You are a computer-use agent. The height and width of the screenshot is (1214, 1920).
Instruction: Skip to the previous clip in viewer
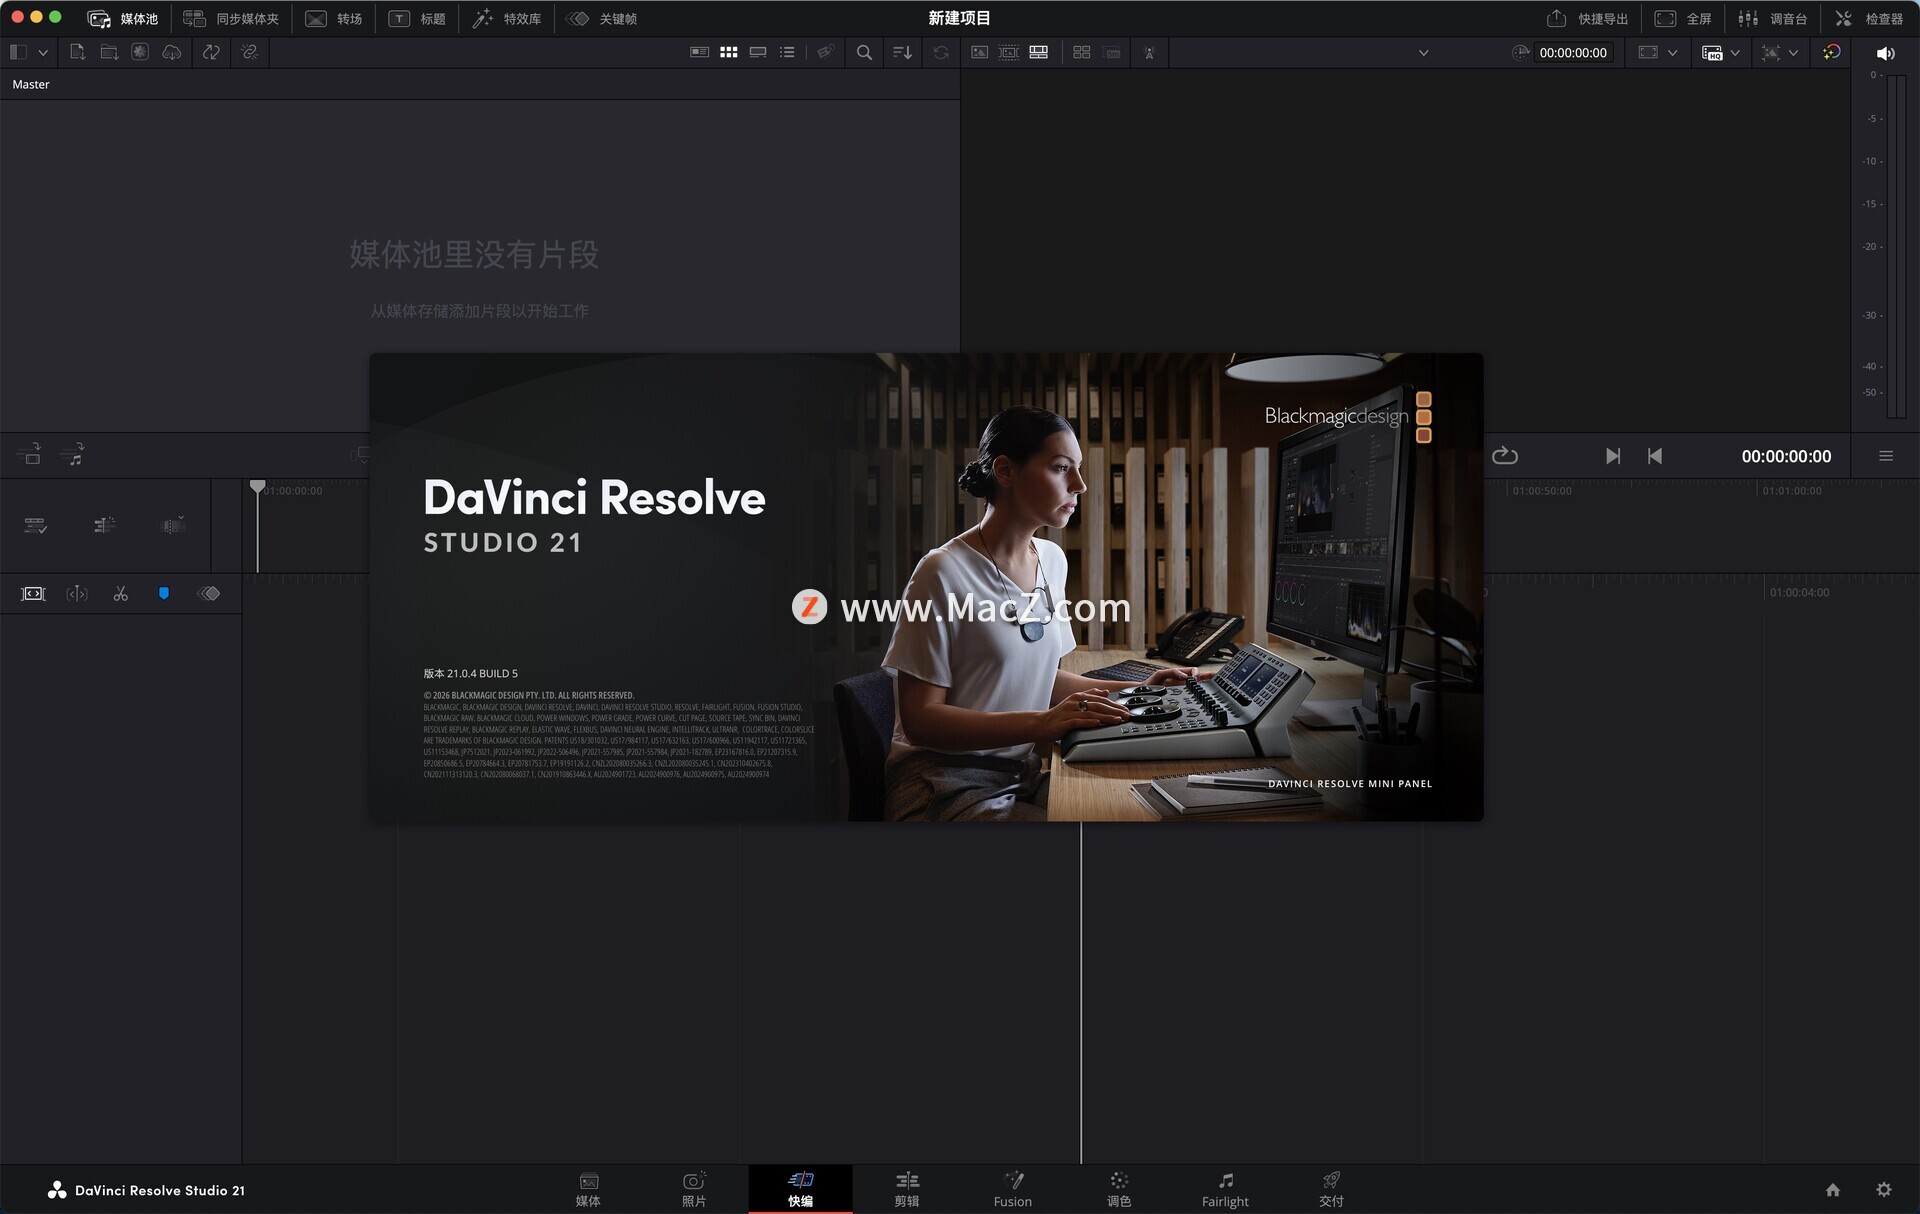(1655, 456)
